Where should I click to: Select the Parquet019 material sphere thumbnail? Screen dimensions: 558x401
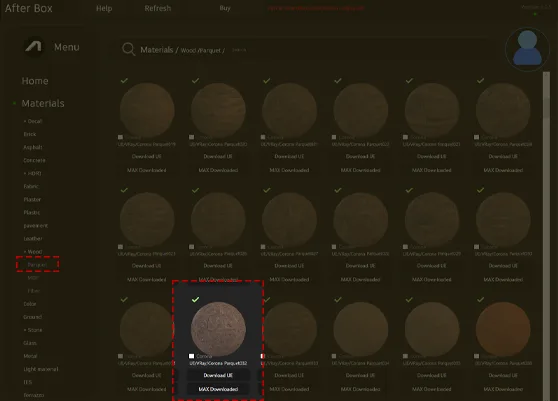tap(147, 110)
